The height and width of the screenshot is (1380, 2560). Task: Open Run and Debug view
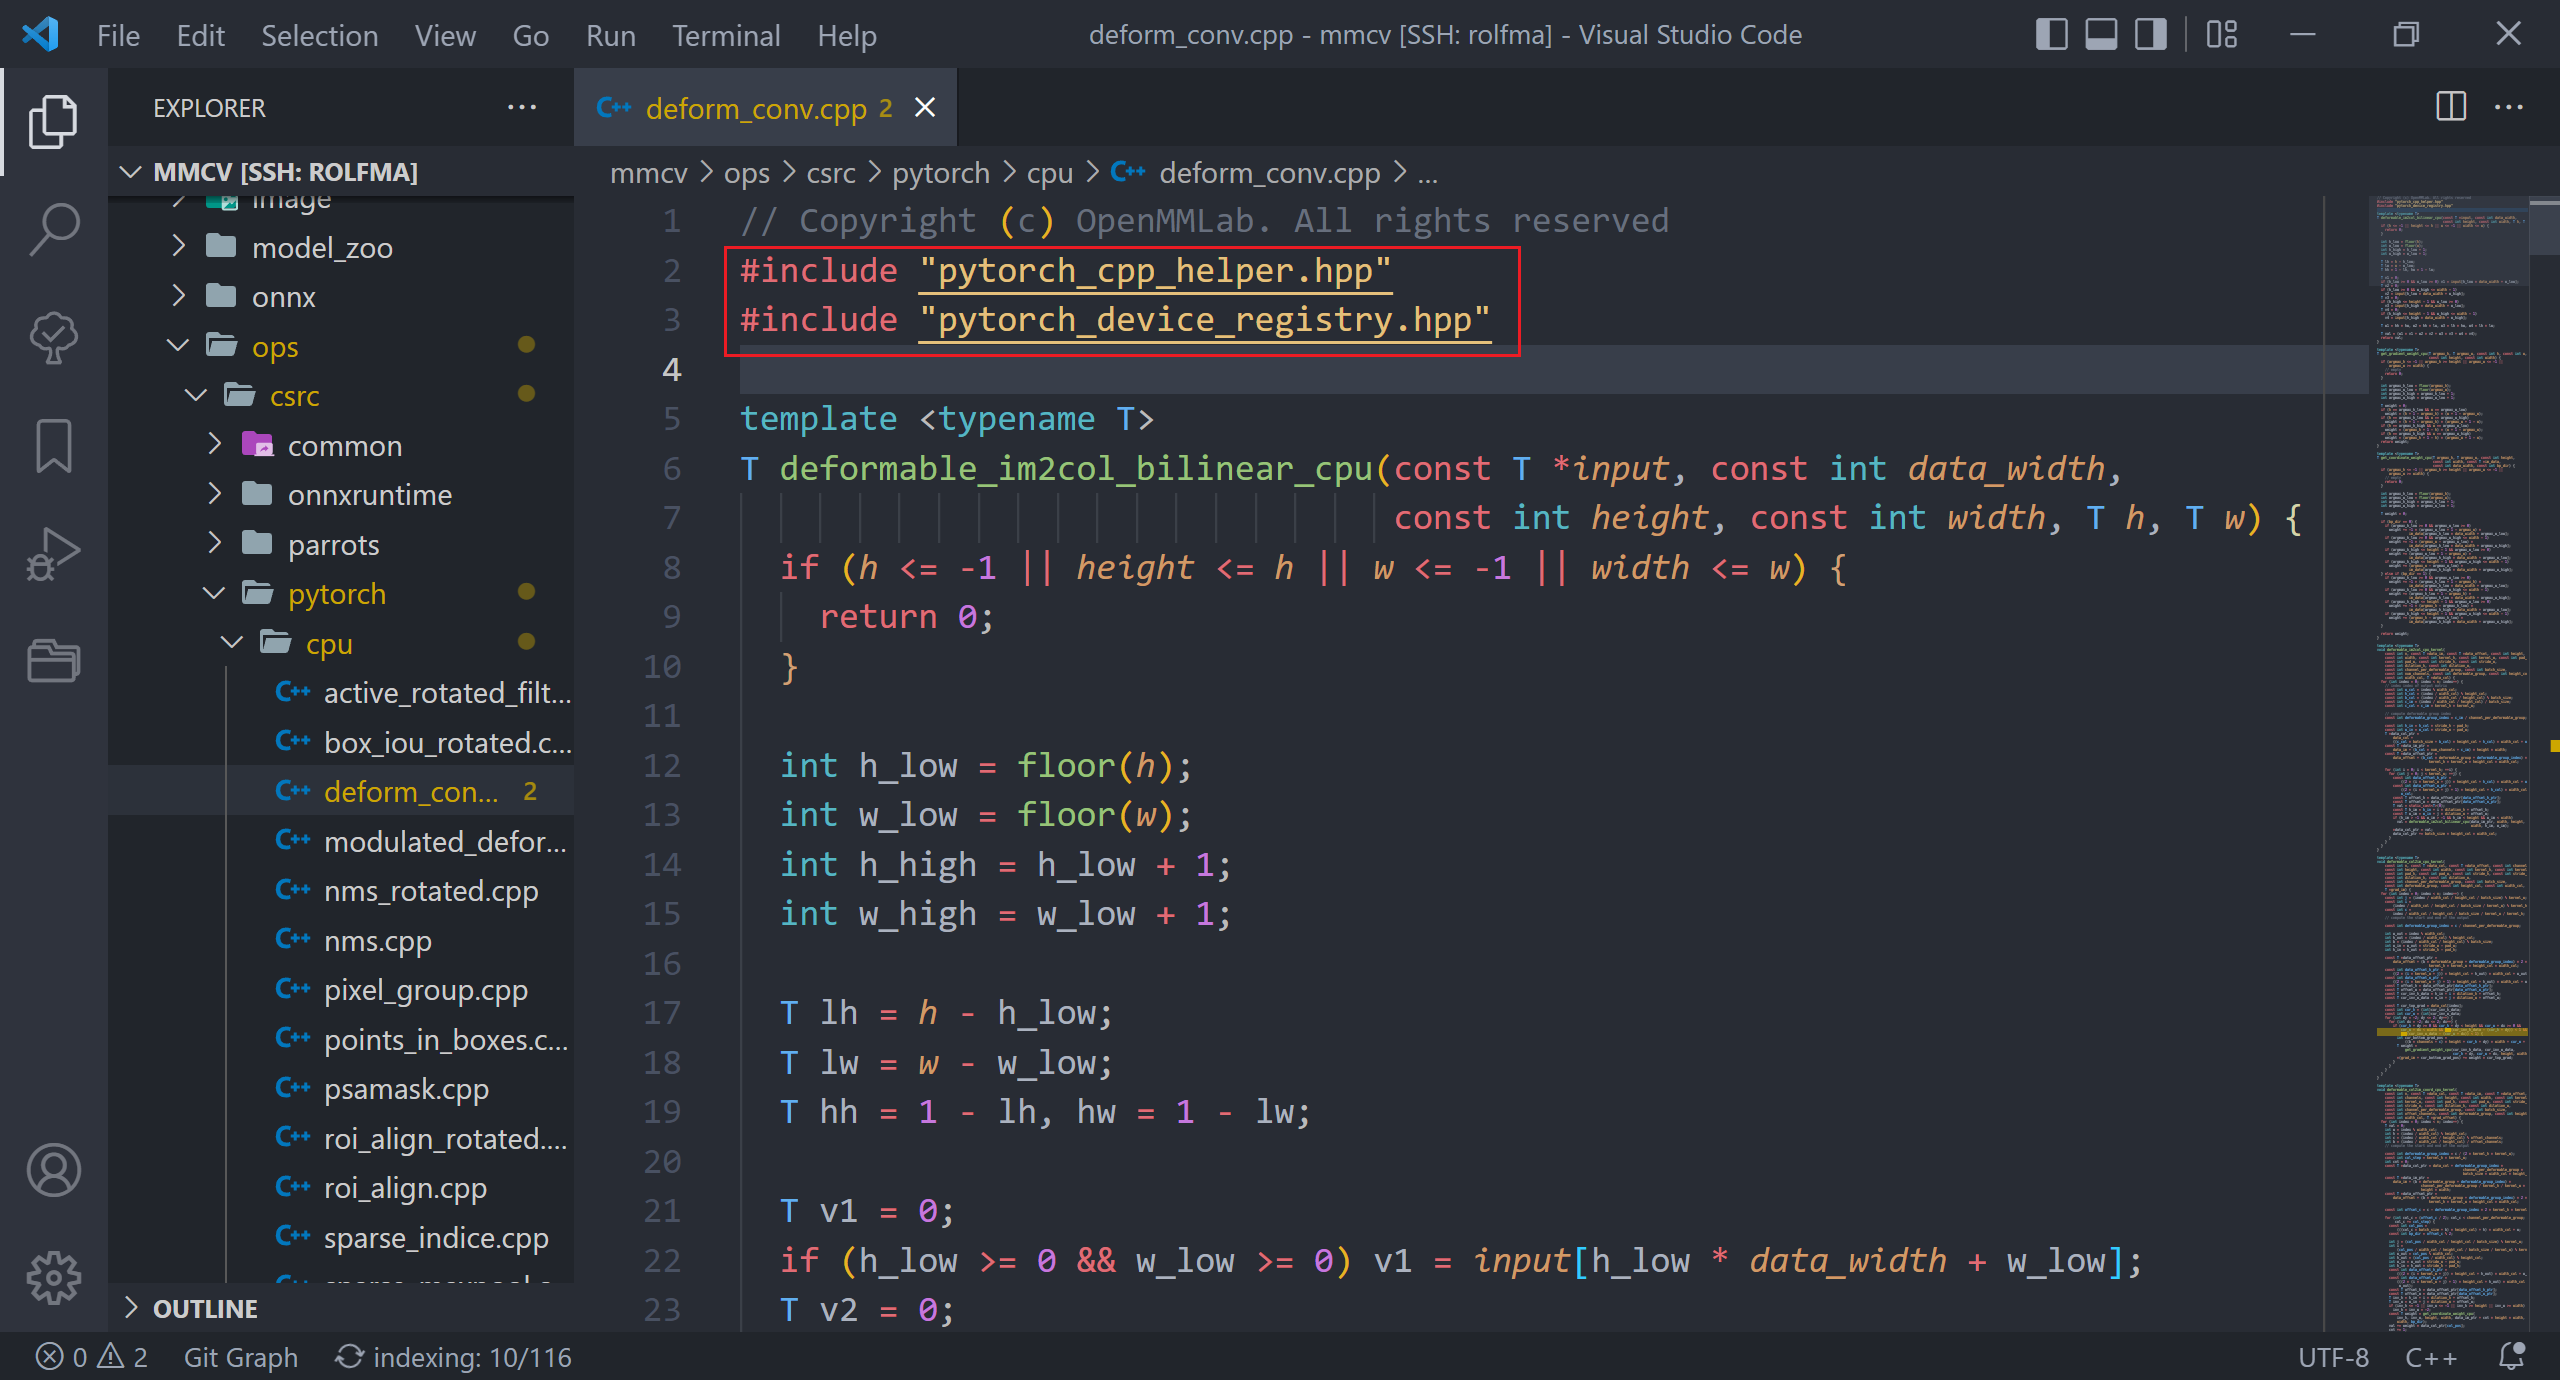coord(54,553)
